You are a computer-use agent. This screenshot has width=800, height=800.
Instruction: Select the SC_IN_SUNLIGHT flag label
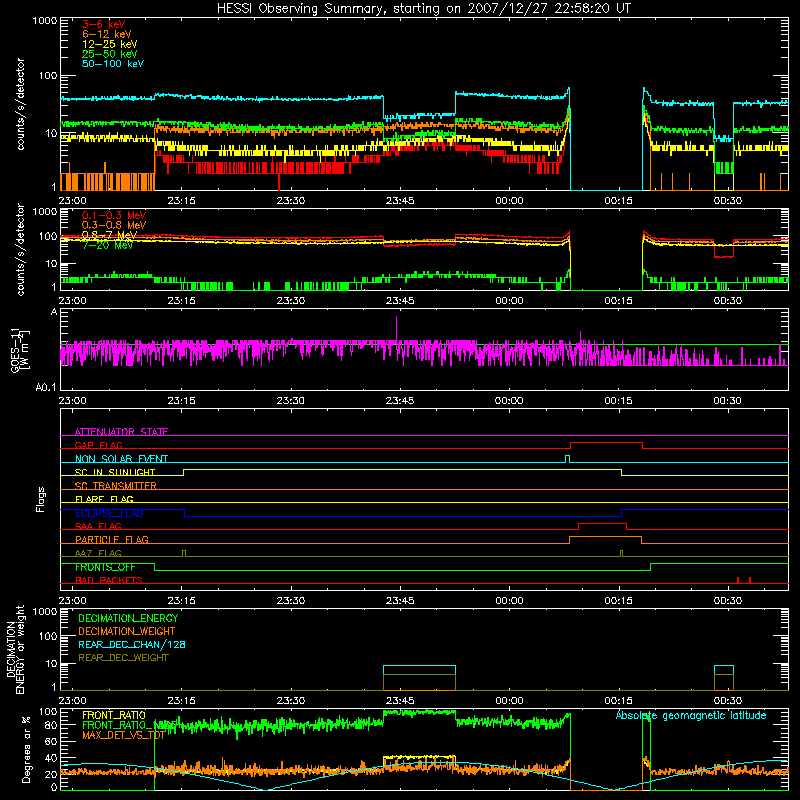[x=115, y=472]
